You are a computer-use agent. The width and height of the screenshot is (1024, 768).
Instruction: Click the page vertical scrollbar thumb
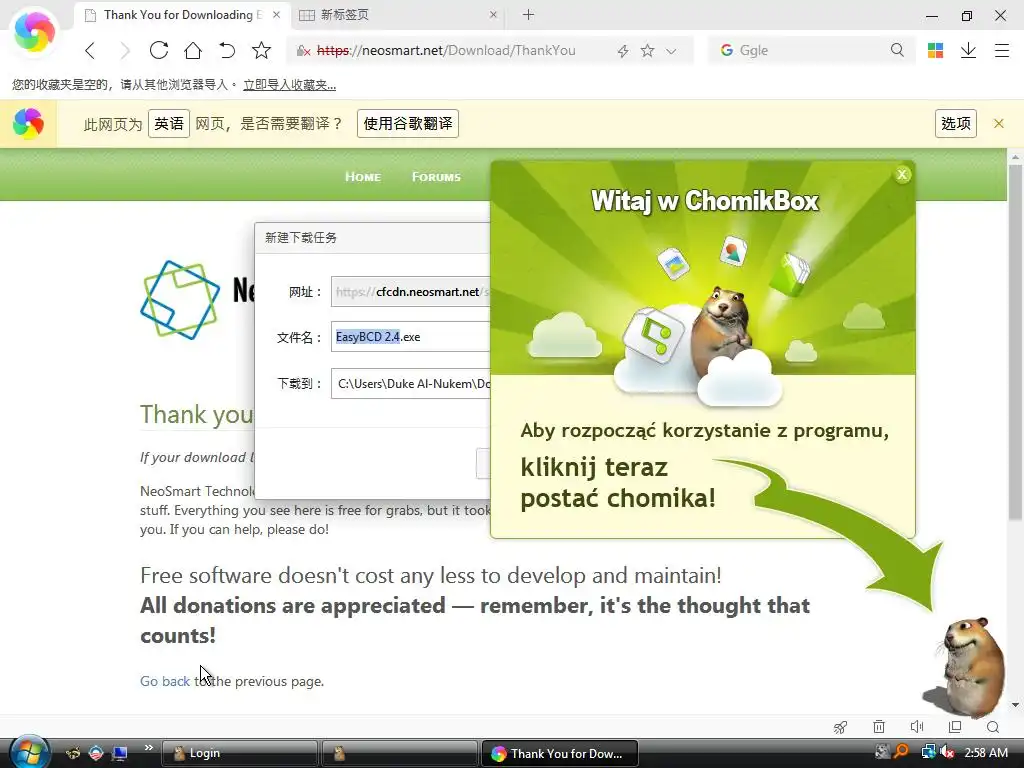click(x=1016, y=341)
